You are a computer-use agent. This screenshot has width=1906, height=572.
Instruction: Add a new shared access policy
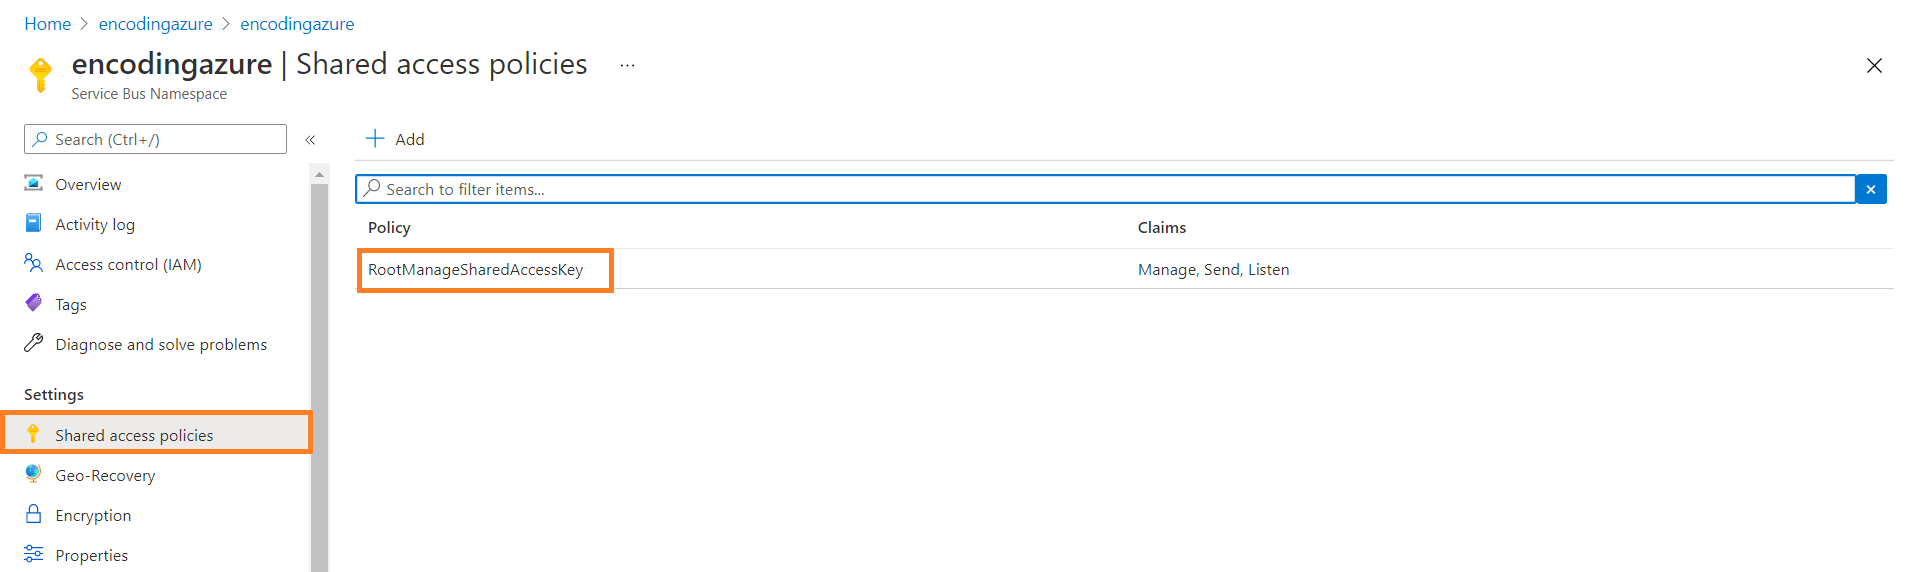click(396, 139)
